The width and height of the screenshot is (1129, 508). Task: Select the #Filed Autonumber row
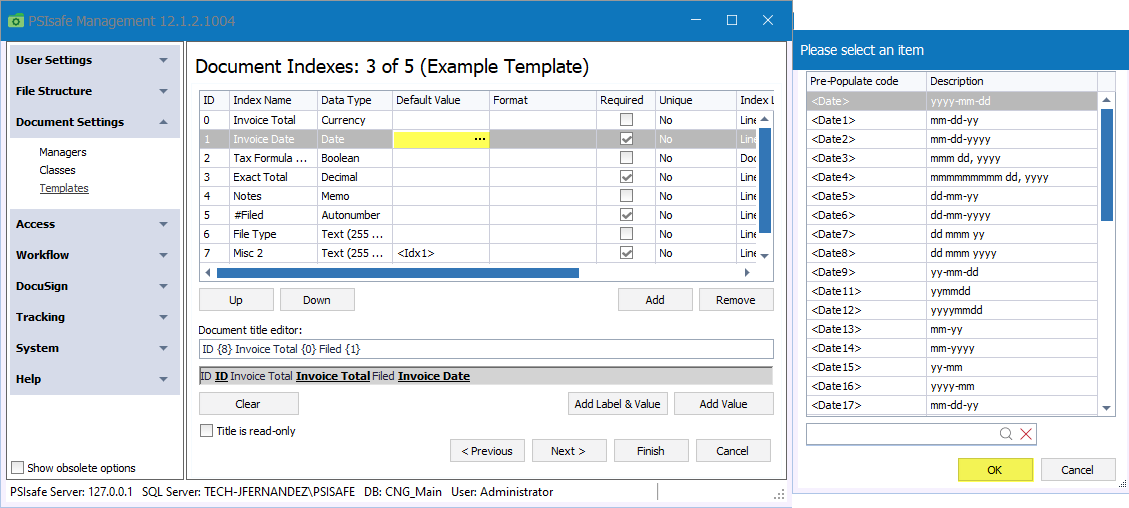coord(479,215)
